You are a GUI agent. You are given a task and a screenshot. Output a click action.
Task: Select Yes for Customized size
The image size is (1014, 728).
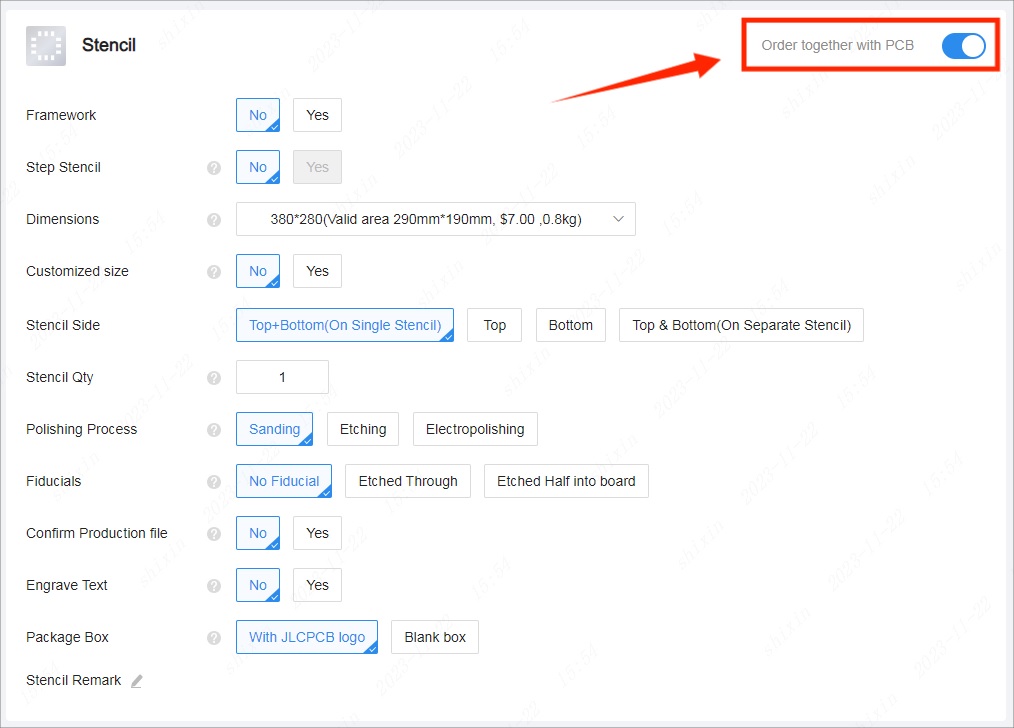click(x=317, y=271)
